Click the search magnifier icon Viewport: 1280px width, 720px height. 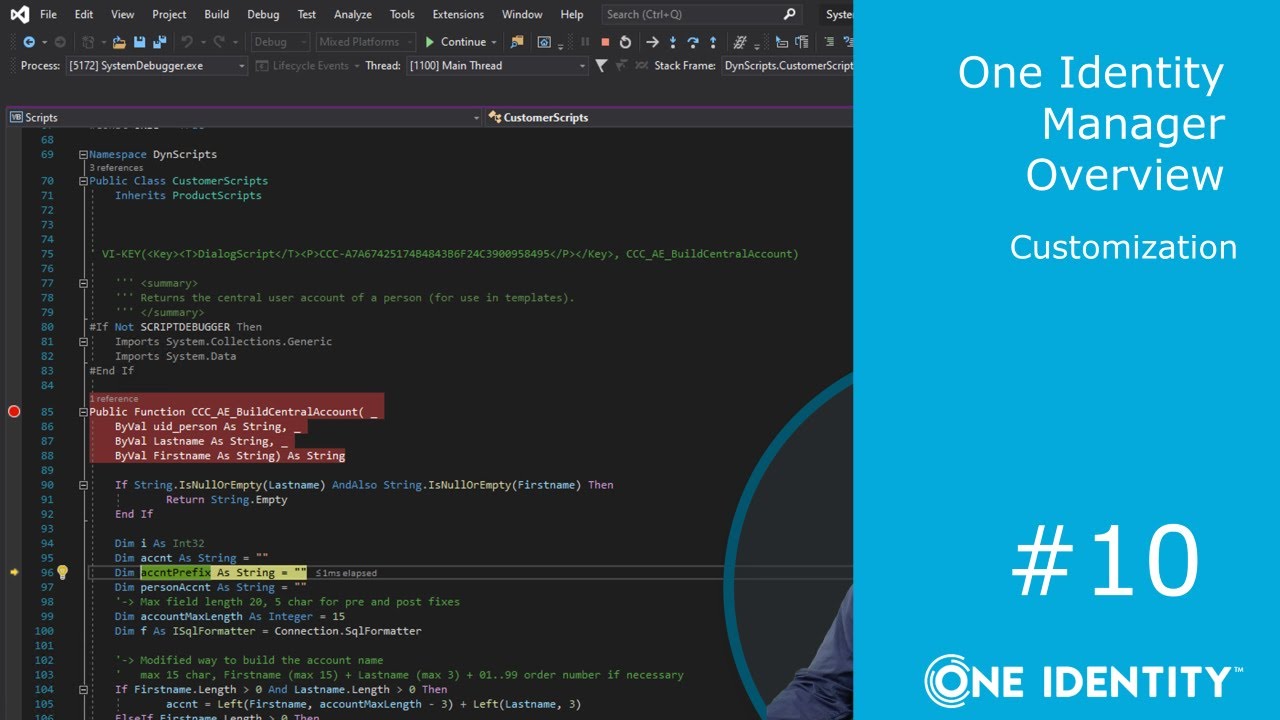[x=789, y=14]
